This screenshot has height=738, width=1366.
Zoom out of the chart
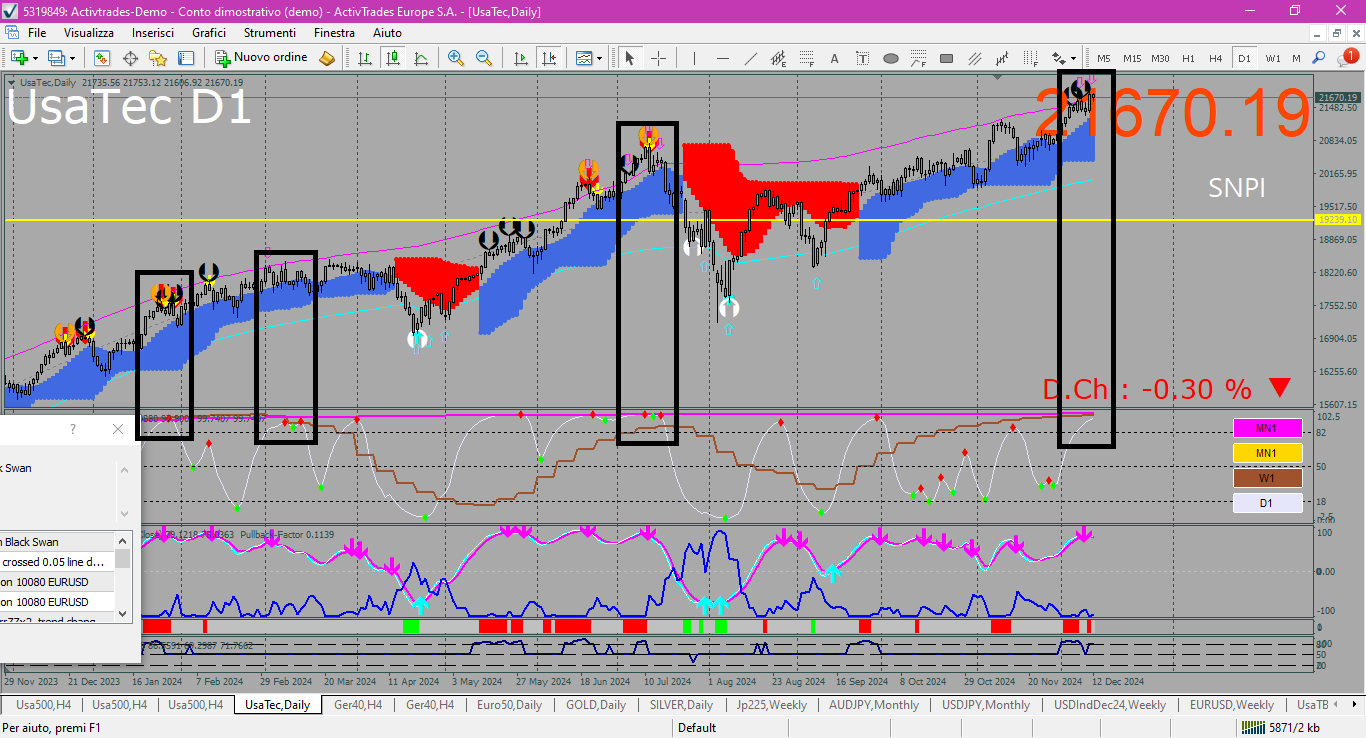[484, 58]
